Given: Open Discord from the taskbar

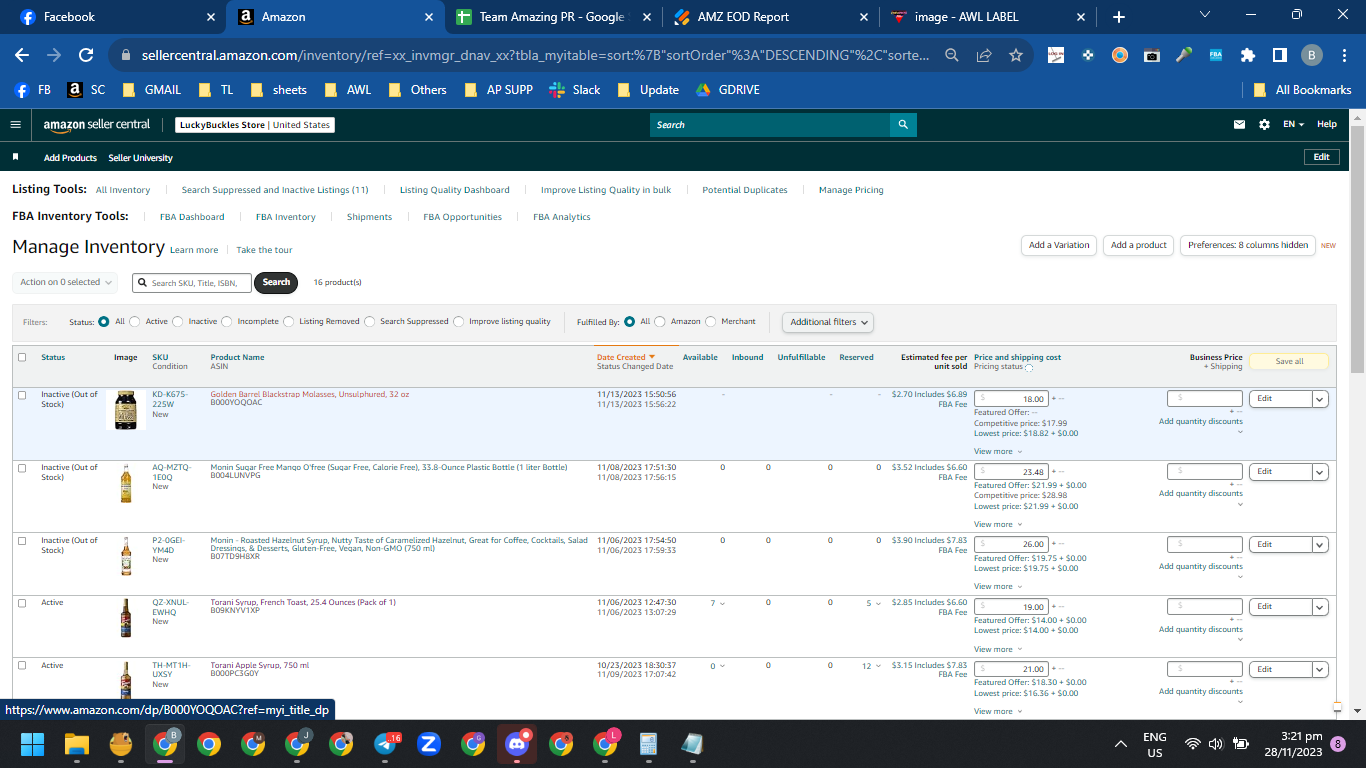Looking at the screenshot, I should tap(517, 744).
